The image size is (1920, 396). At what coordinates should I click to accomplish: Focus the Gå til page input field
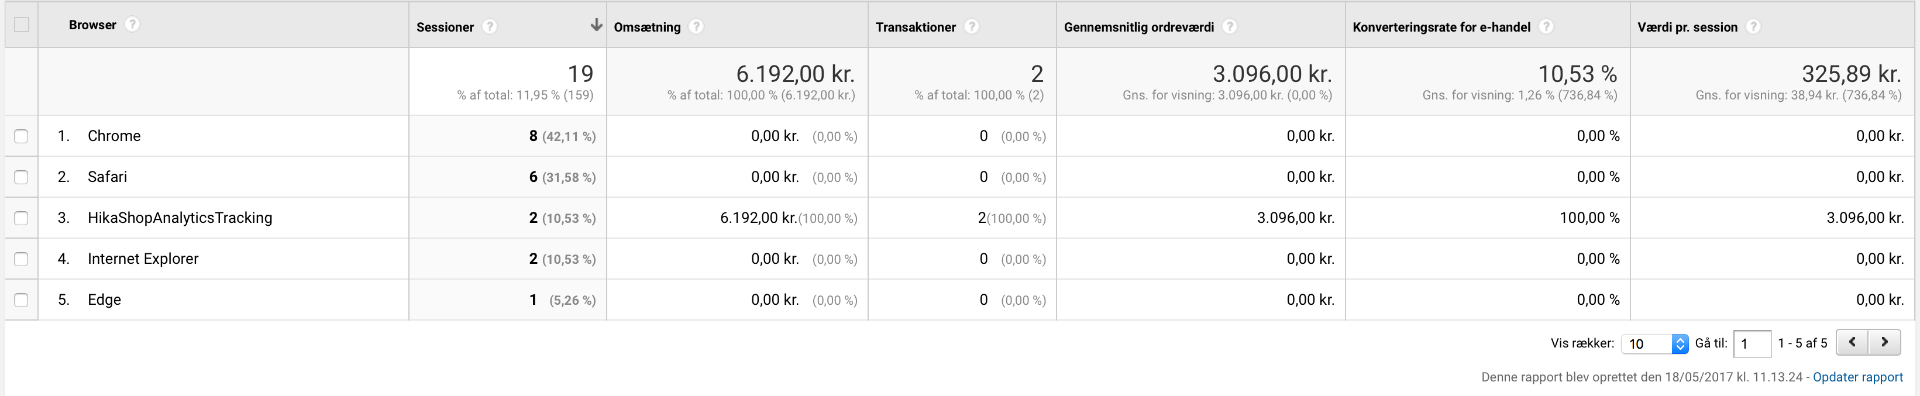1752,343
